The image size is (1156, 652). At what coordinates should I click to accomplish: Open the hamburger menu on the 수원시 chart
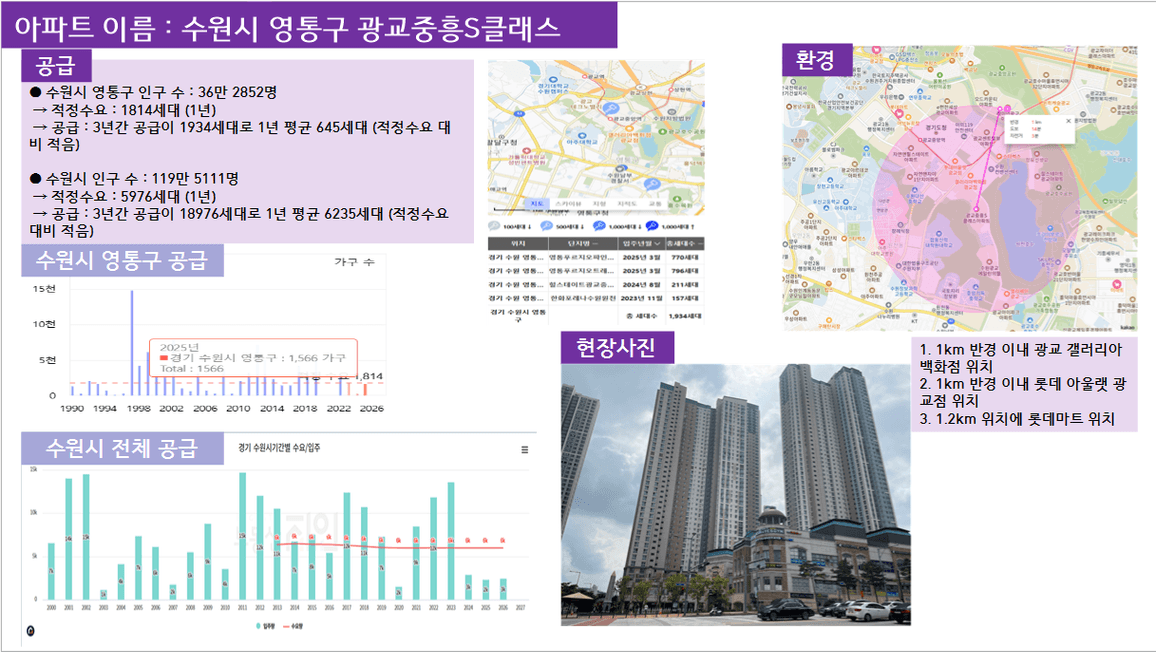pyautogui.click(x=524, y=449)
